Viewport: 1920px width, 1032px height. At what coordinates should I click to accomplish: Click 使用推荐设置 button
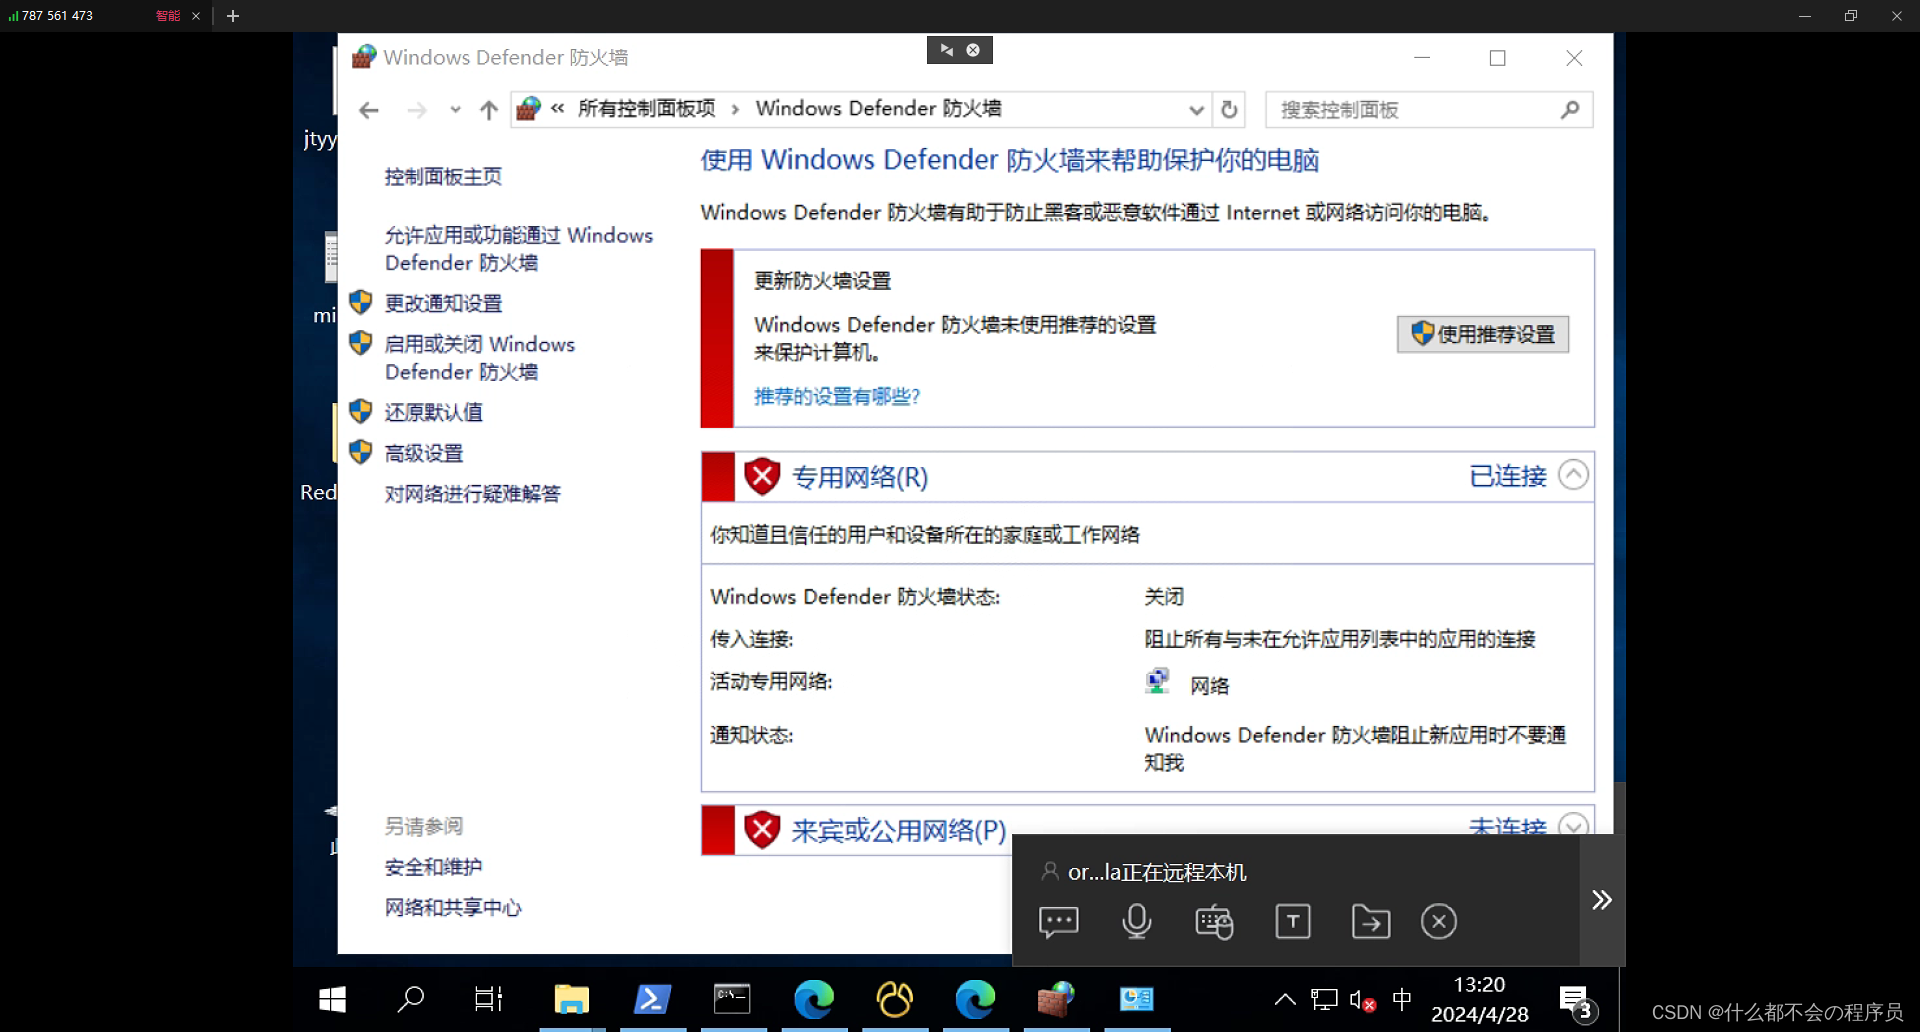coord(1483,334)
